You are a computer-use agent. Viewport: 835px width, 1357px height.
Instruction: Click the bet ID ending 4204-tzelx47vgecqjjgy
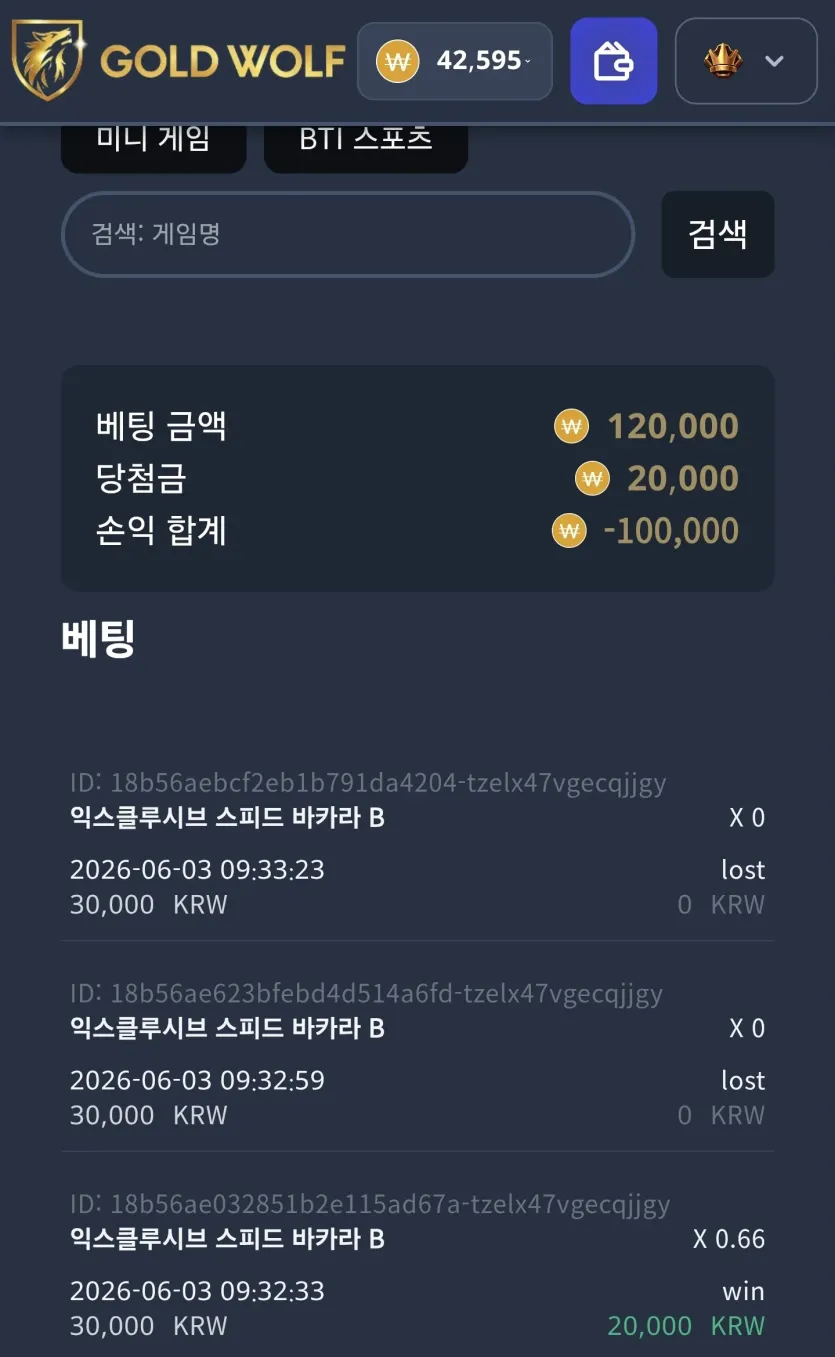(x=368, y=783)
